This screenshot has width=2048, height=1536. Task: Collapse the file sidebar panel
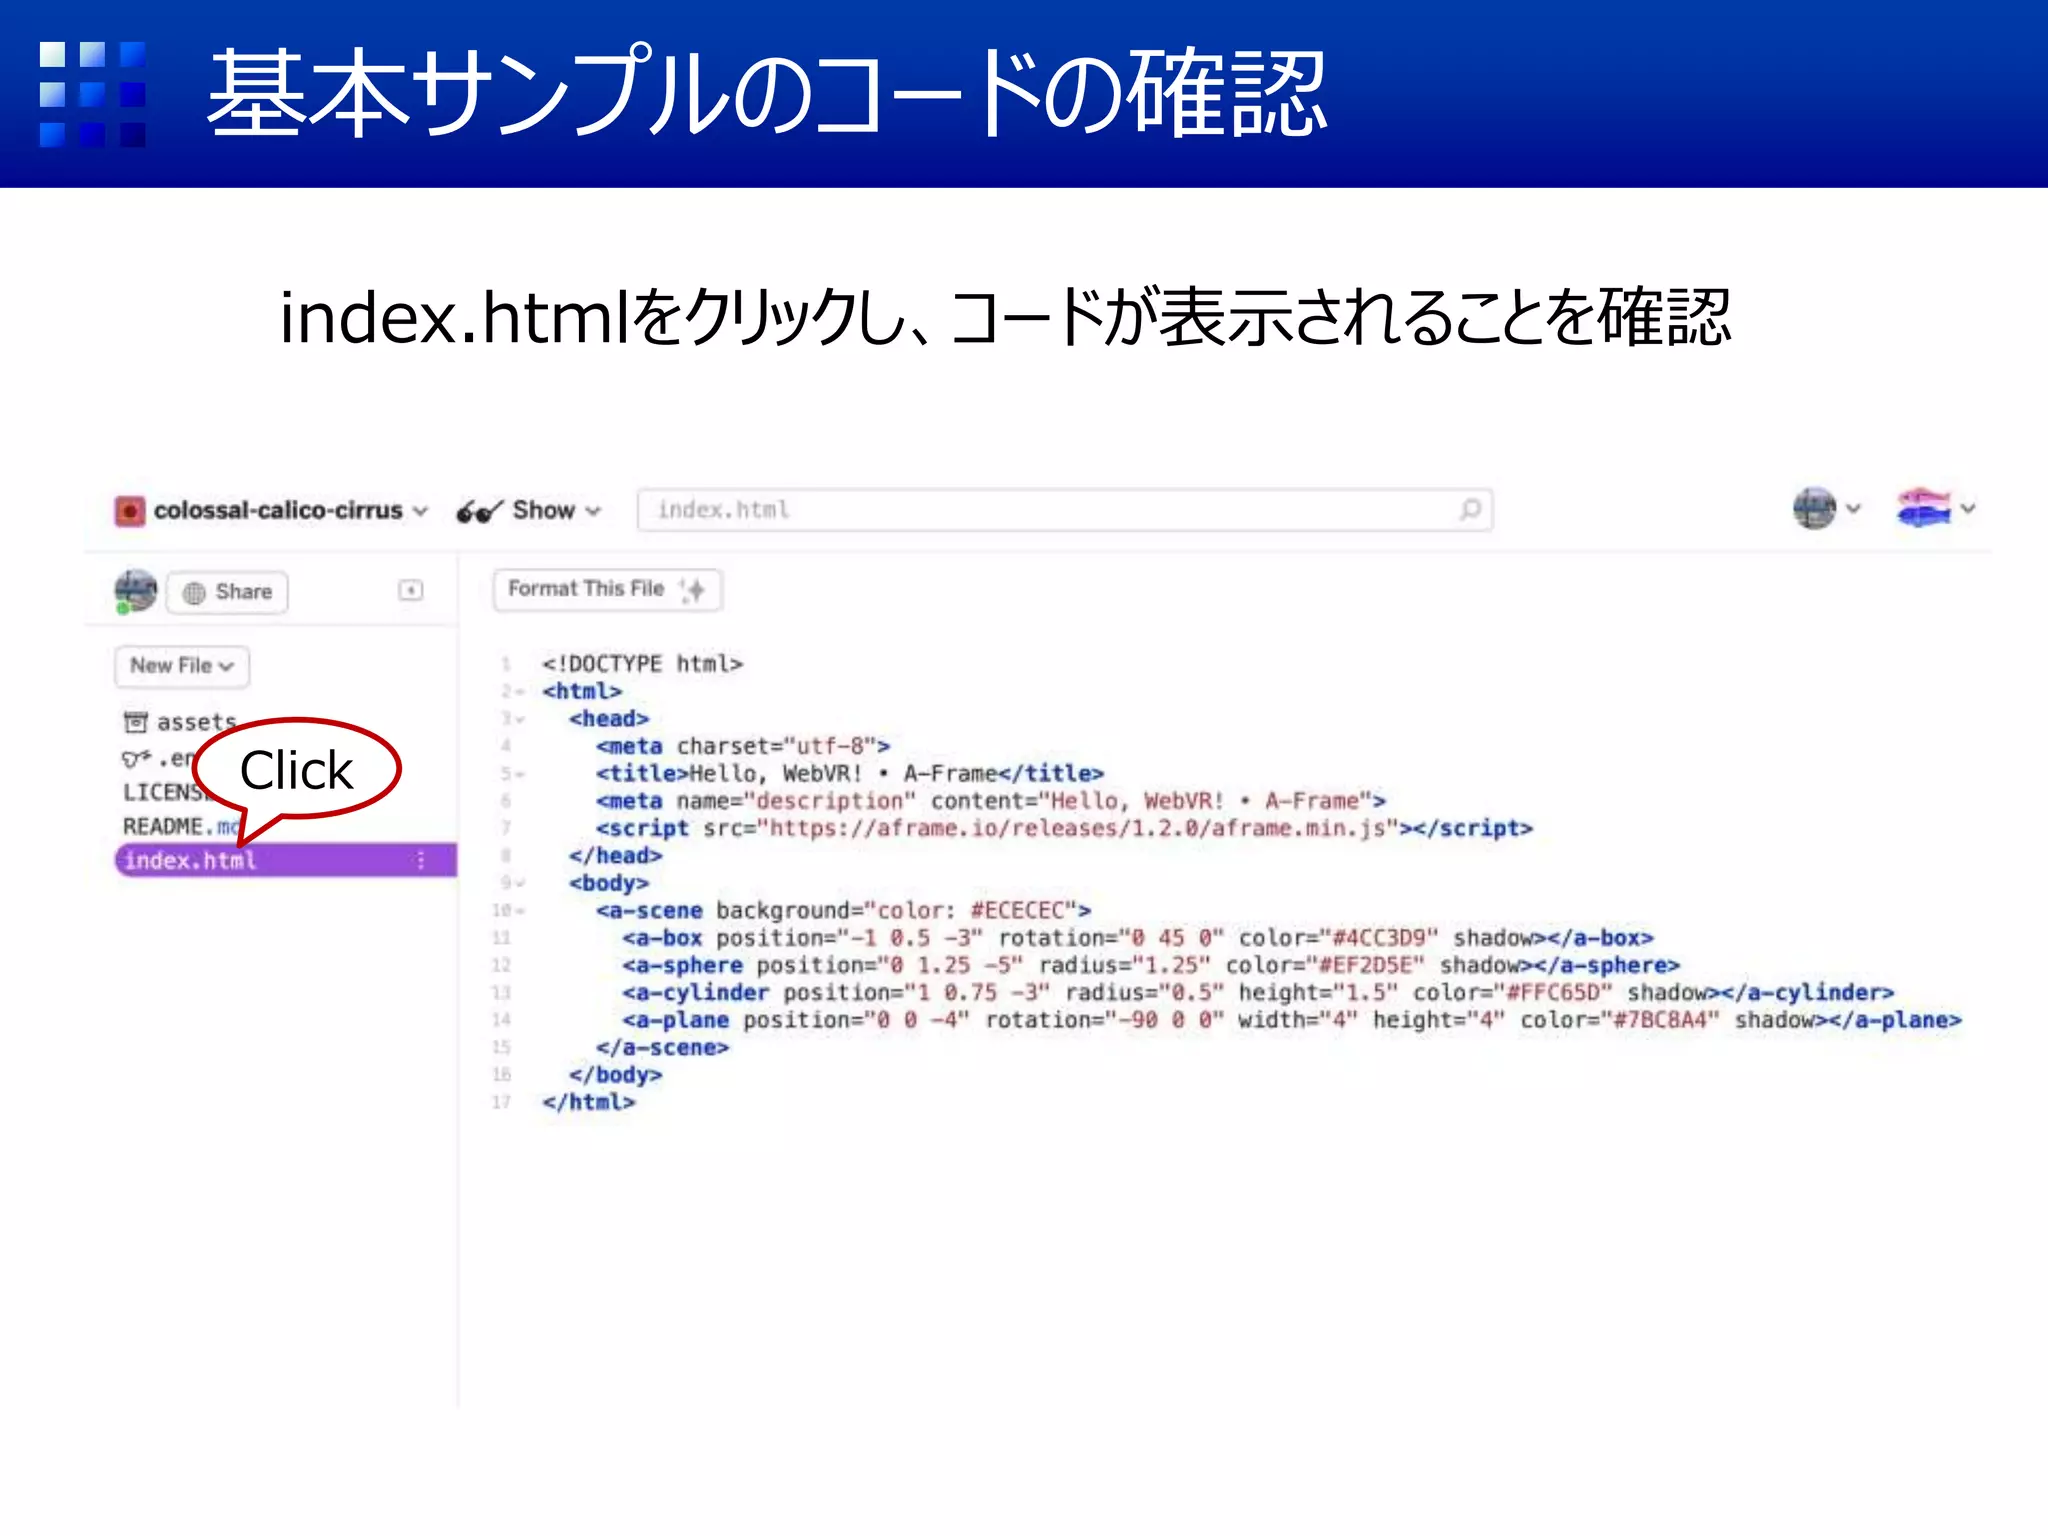pos(410,590)
